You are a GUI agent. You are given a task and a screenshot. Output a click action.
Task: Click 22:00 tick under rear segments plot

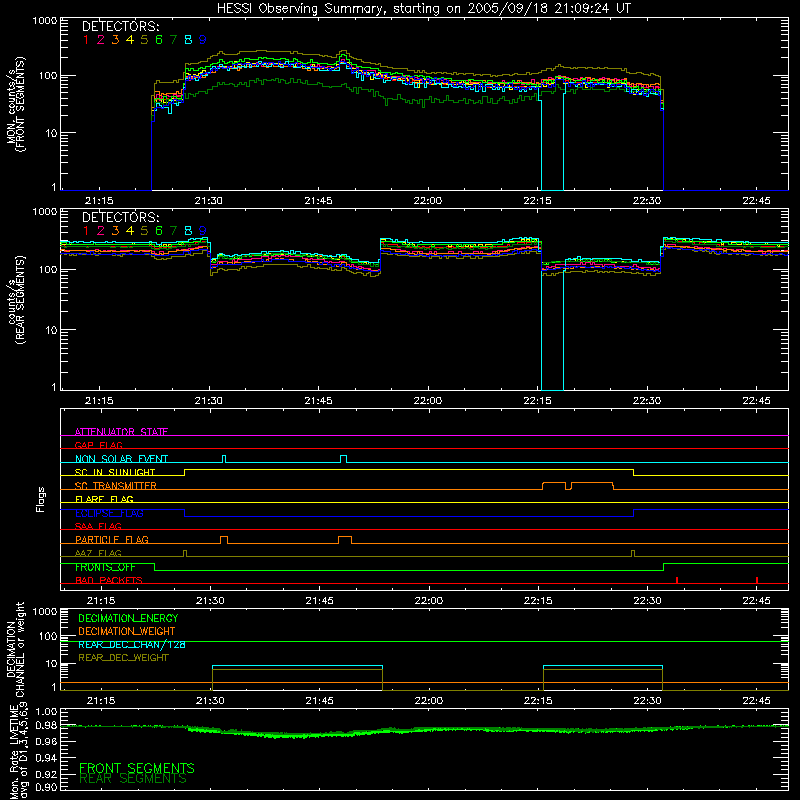tap(428, 401)
